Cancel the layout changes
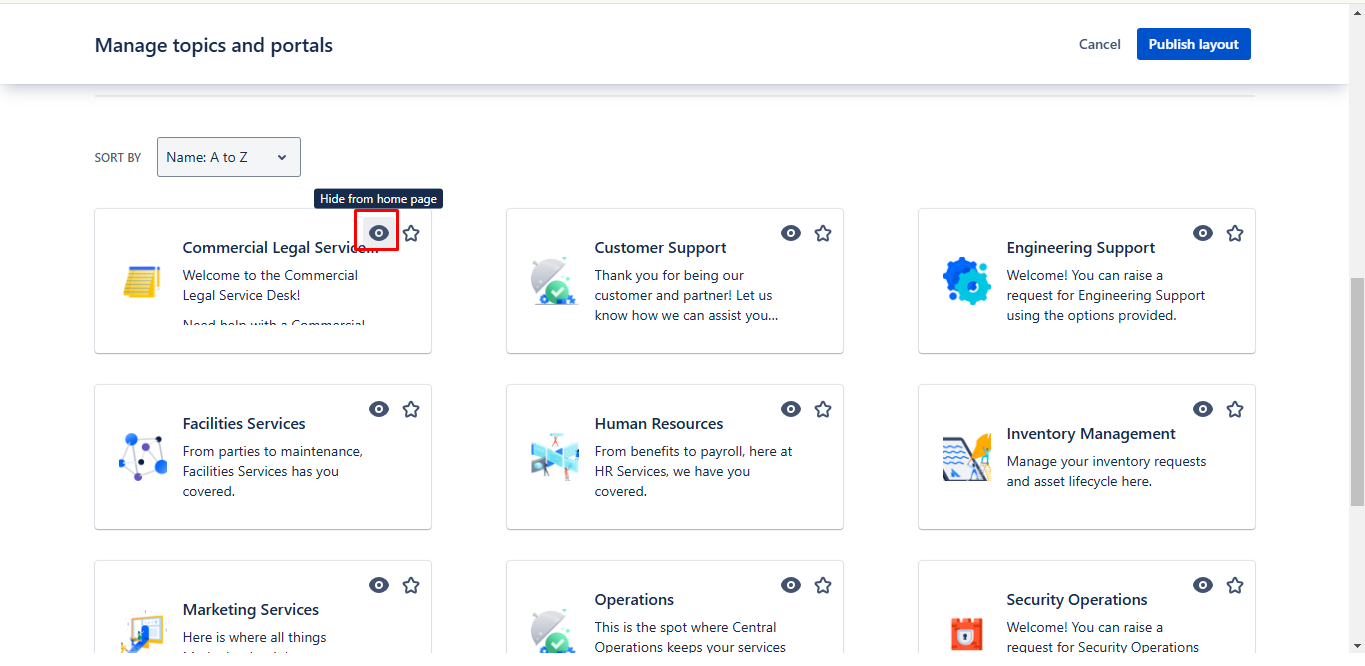The height and width of the screenshot is (666, 1365). coord(1099,44)
